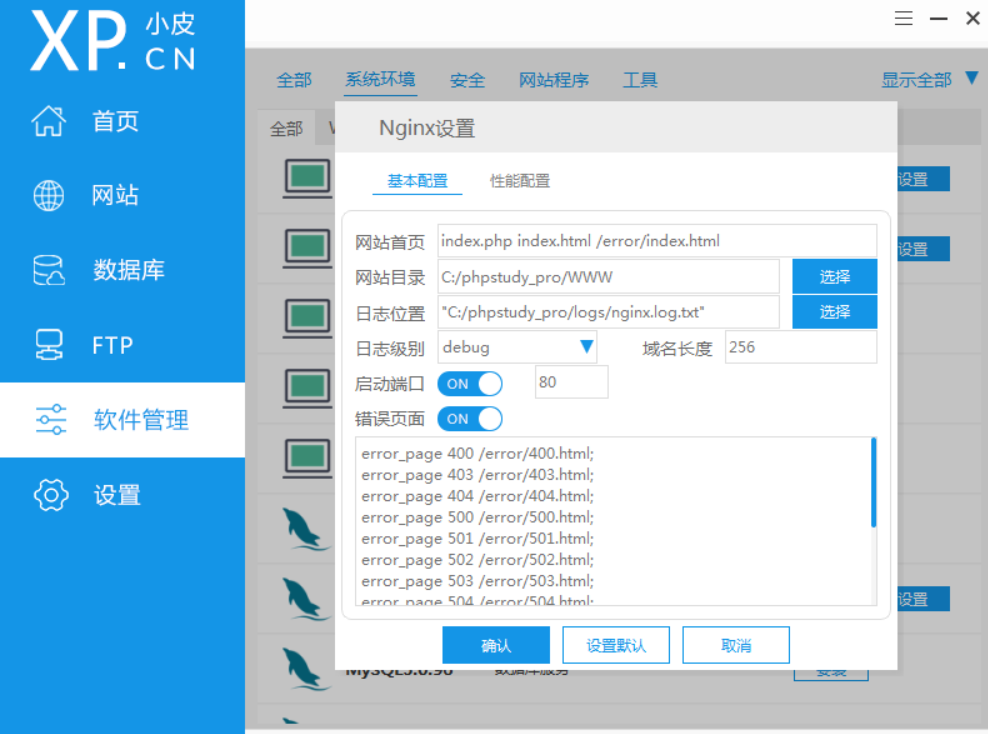Toggle the 启动端口 ON switch

470,384
